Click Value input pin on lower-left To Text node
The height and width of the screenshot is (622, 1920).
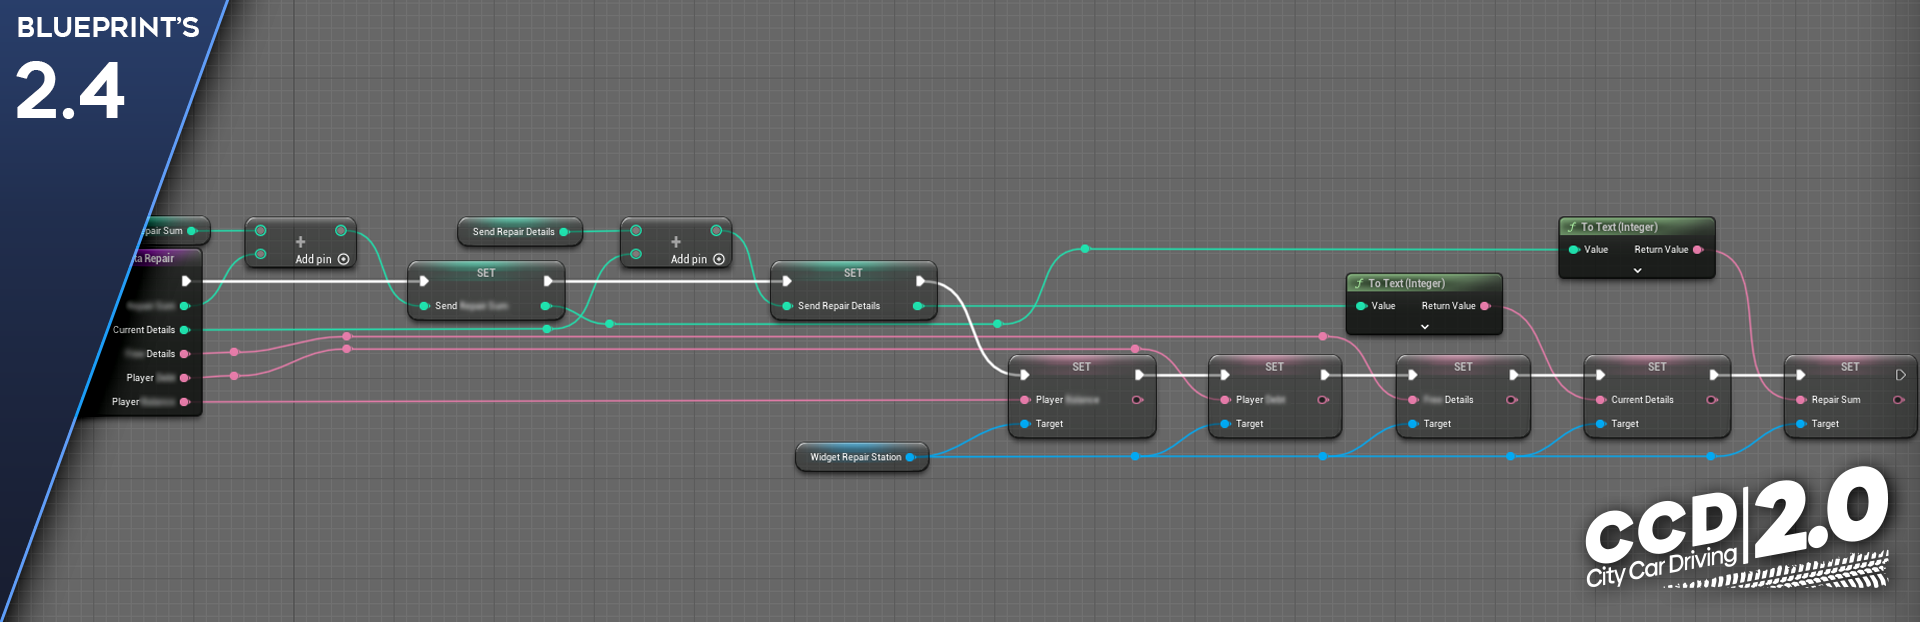click(x=1361, y=306)
